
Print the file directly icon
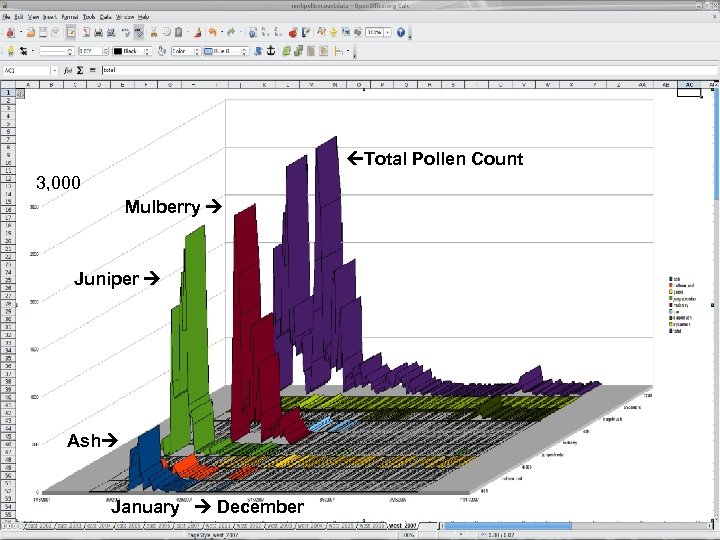click(98, 33)
